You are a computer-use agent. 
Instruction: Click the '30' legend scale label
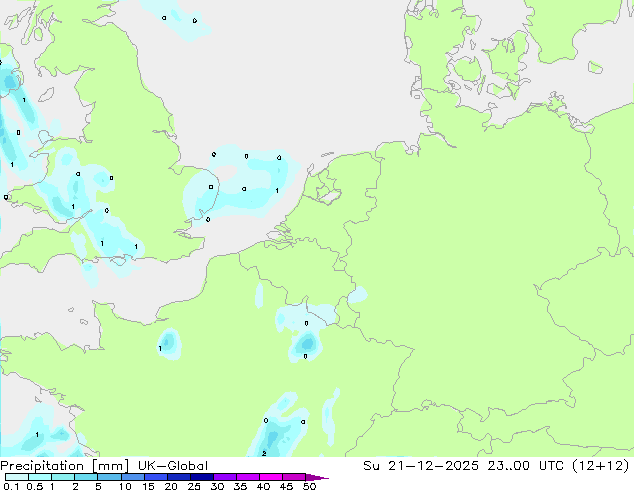coord(217,486)
